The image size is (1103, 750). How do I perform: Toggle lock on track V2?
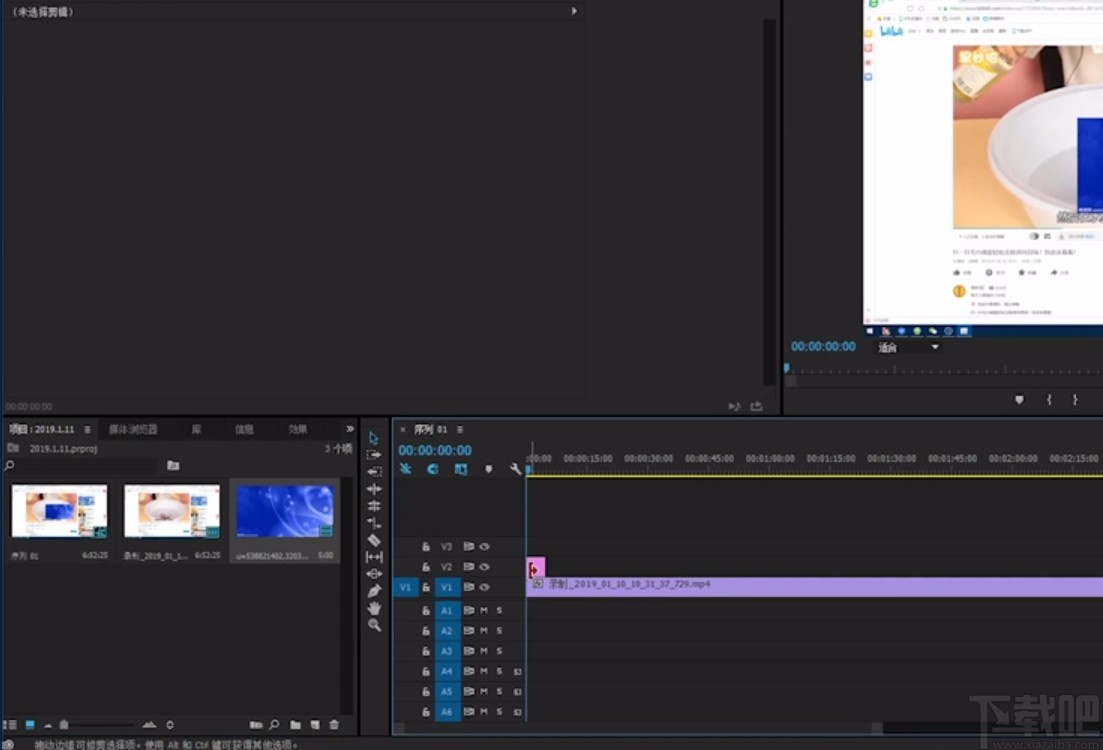pos(426,567)
